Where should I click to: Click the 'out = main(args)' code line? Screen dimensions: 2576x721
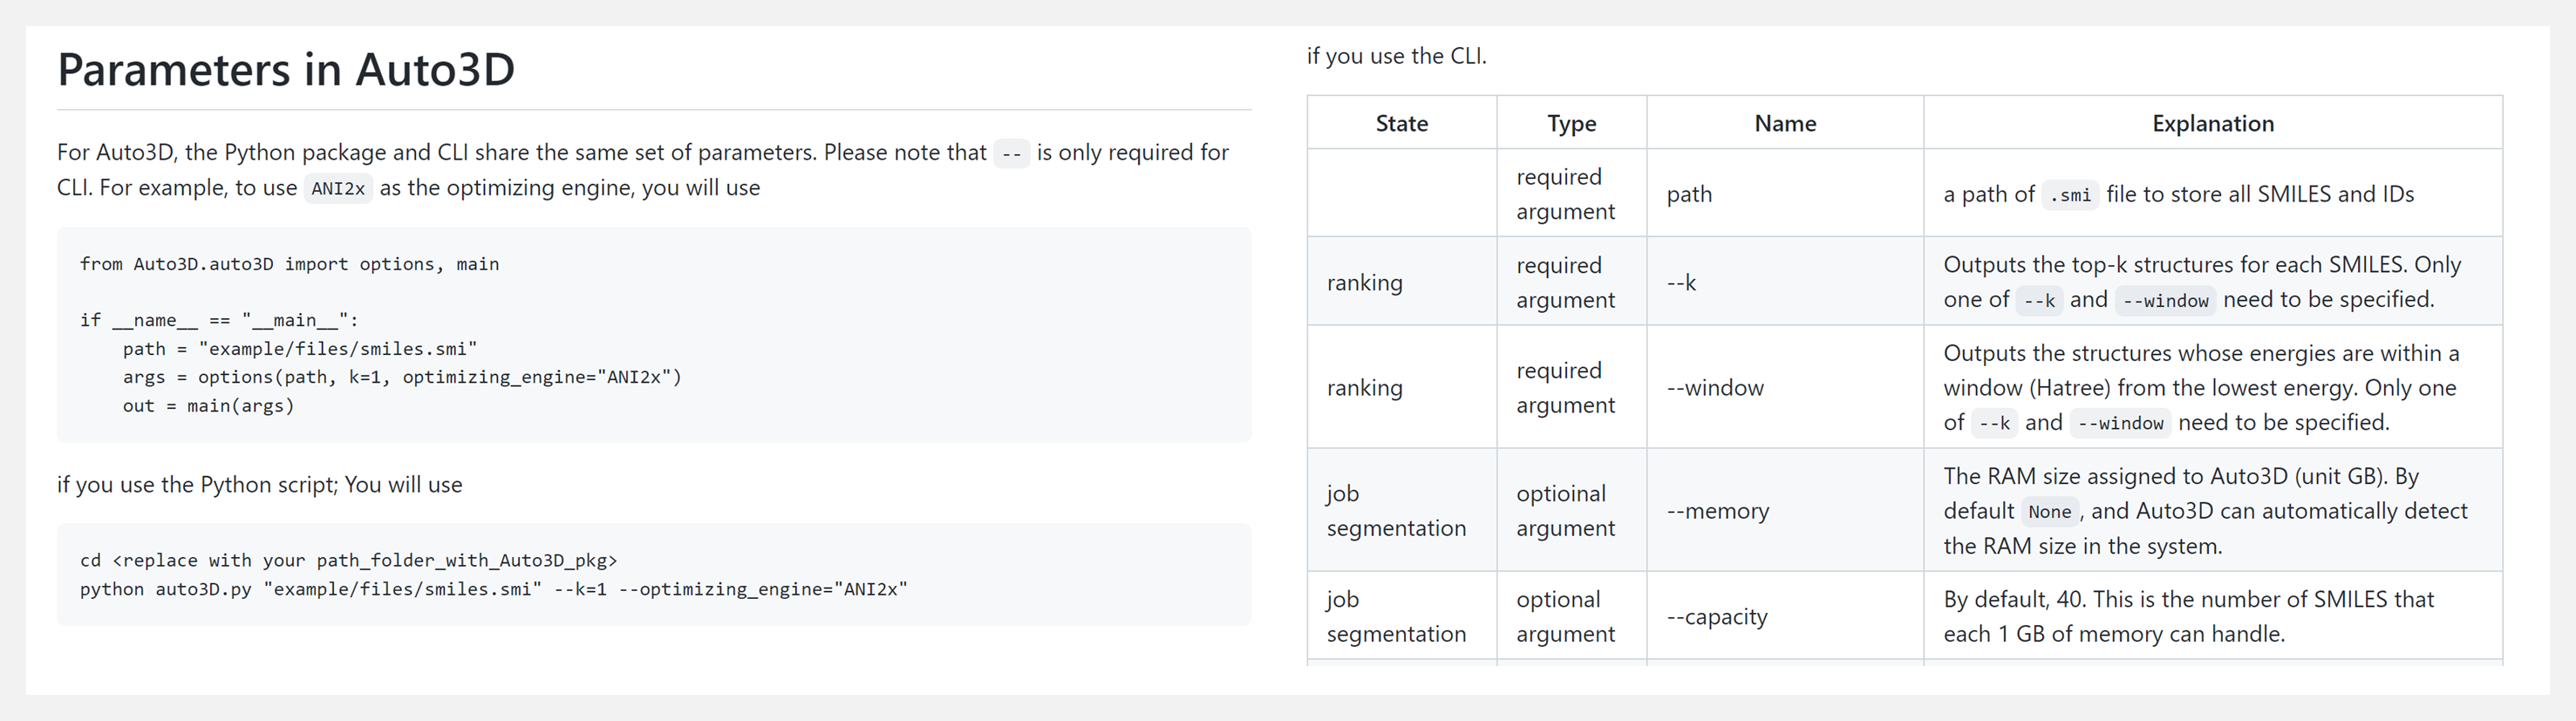208,406
